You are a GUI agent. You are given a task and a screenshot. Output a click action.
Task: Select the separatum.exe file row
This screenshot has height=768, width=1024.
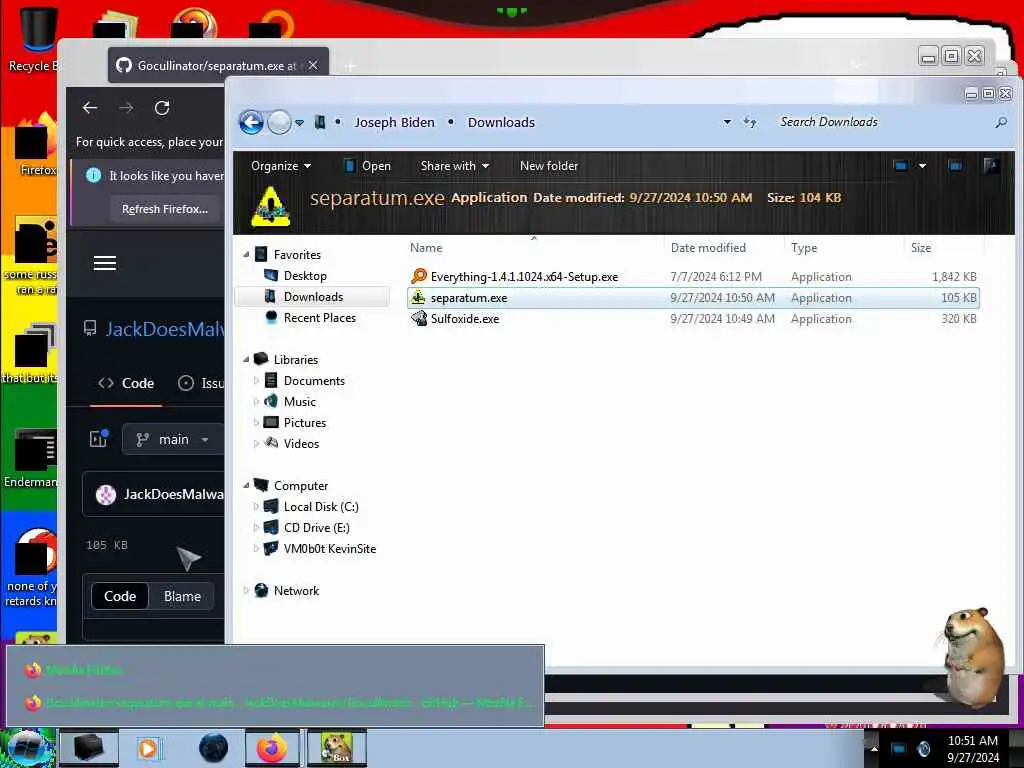(693, 298)
